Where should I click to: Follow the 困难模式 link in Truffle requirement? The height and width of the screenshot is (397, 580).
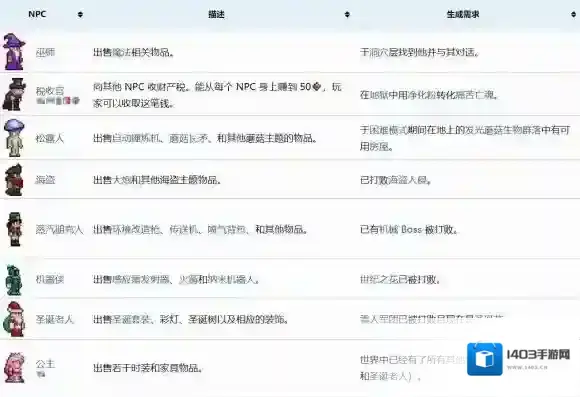pos(388,130)
